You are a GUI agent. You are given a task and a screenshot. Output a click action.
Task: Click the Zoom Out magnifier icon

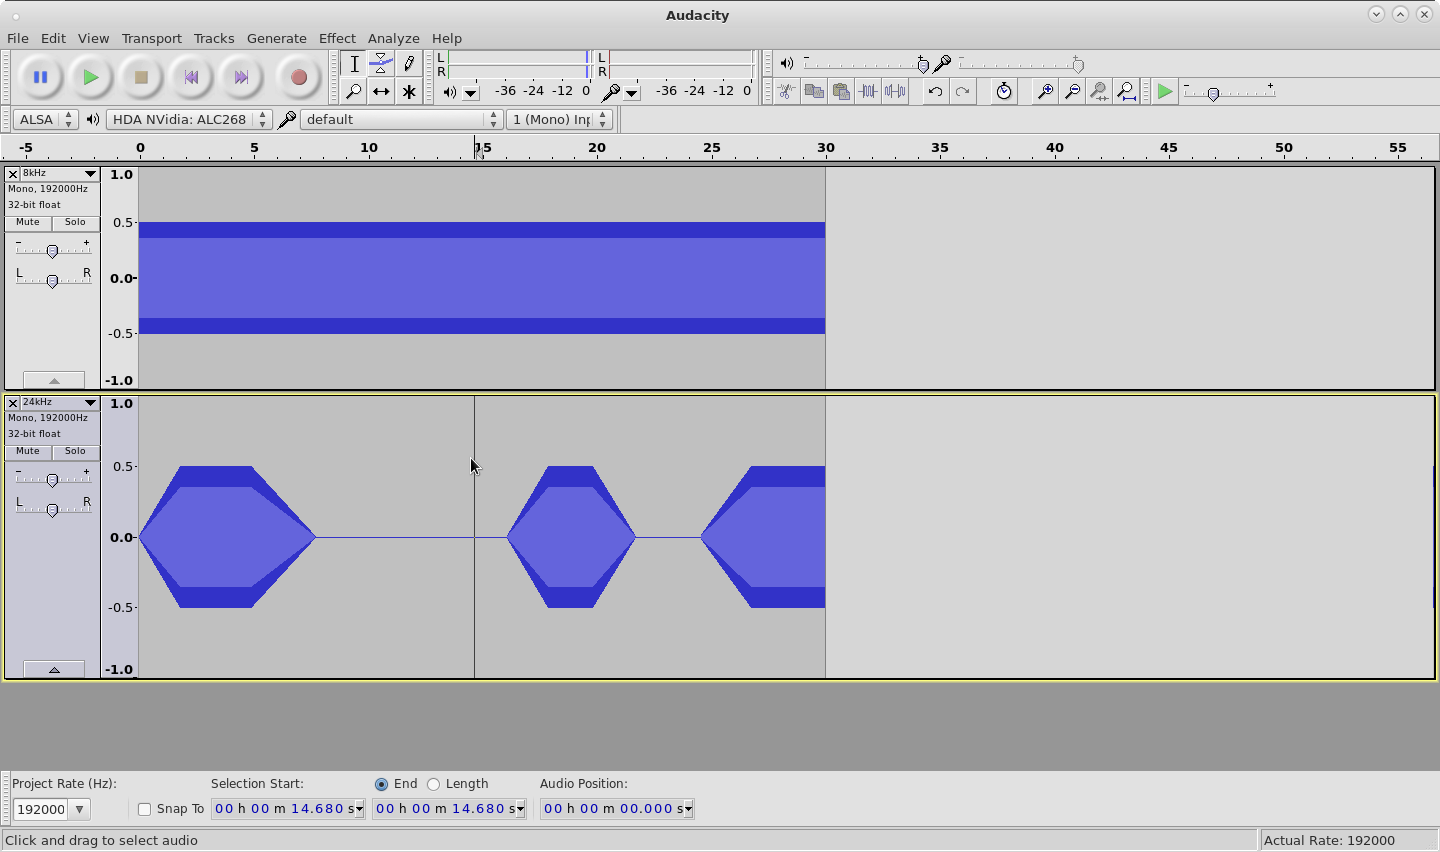pos(1072,91)
